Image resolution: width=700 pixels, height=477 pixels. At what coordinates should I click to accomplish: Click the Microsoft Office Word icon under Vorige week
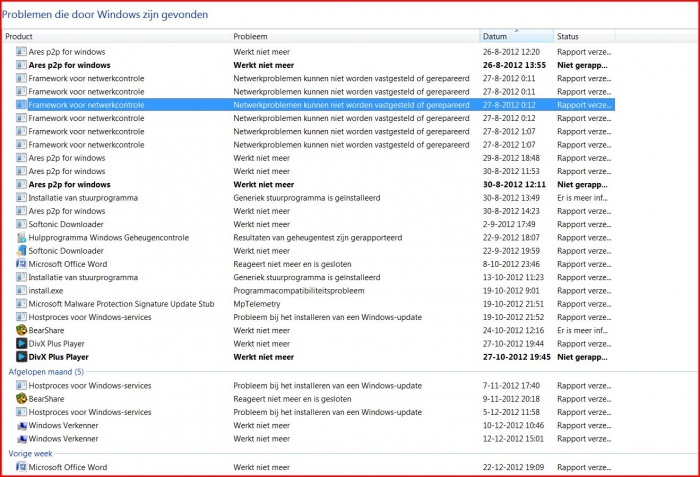21,467
